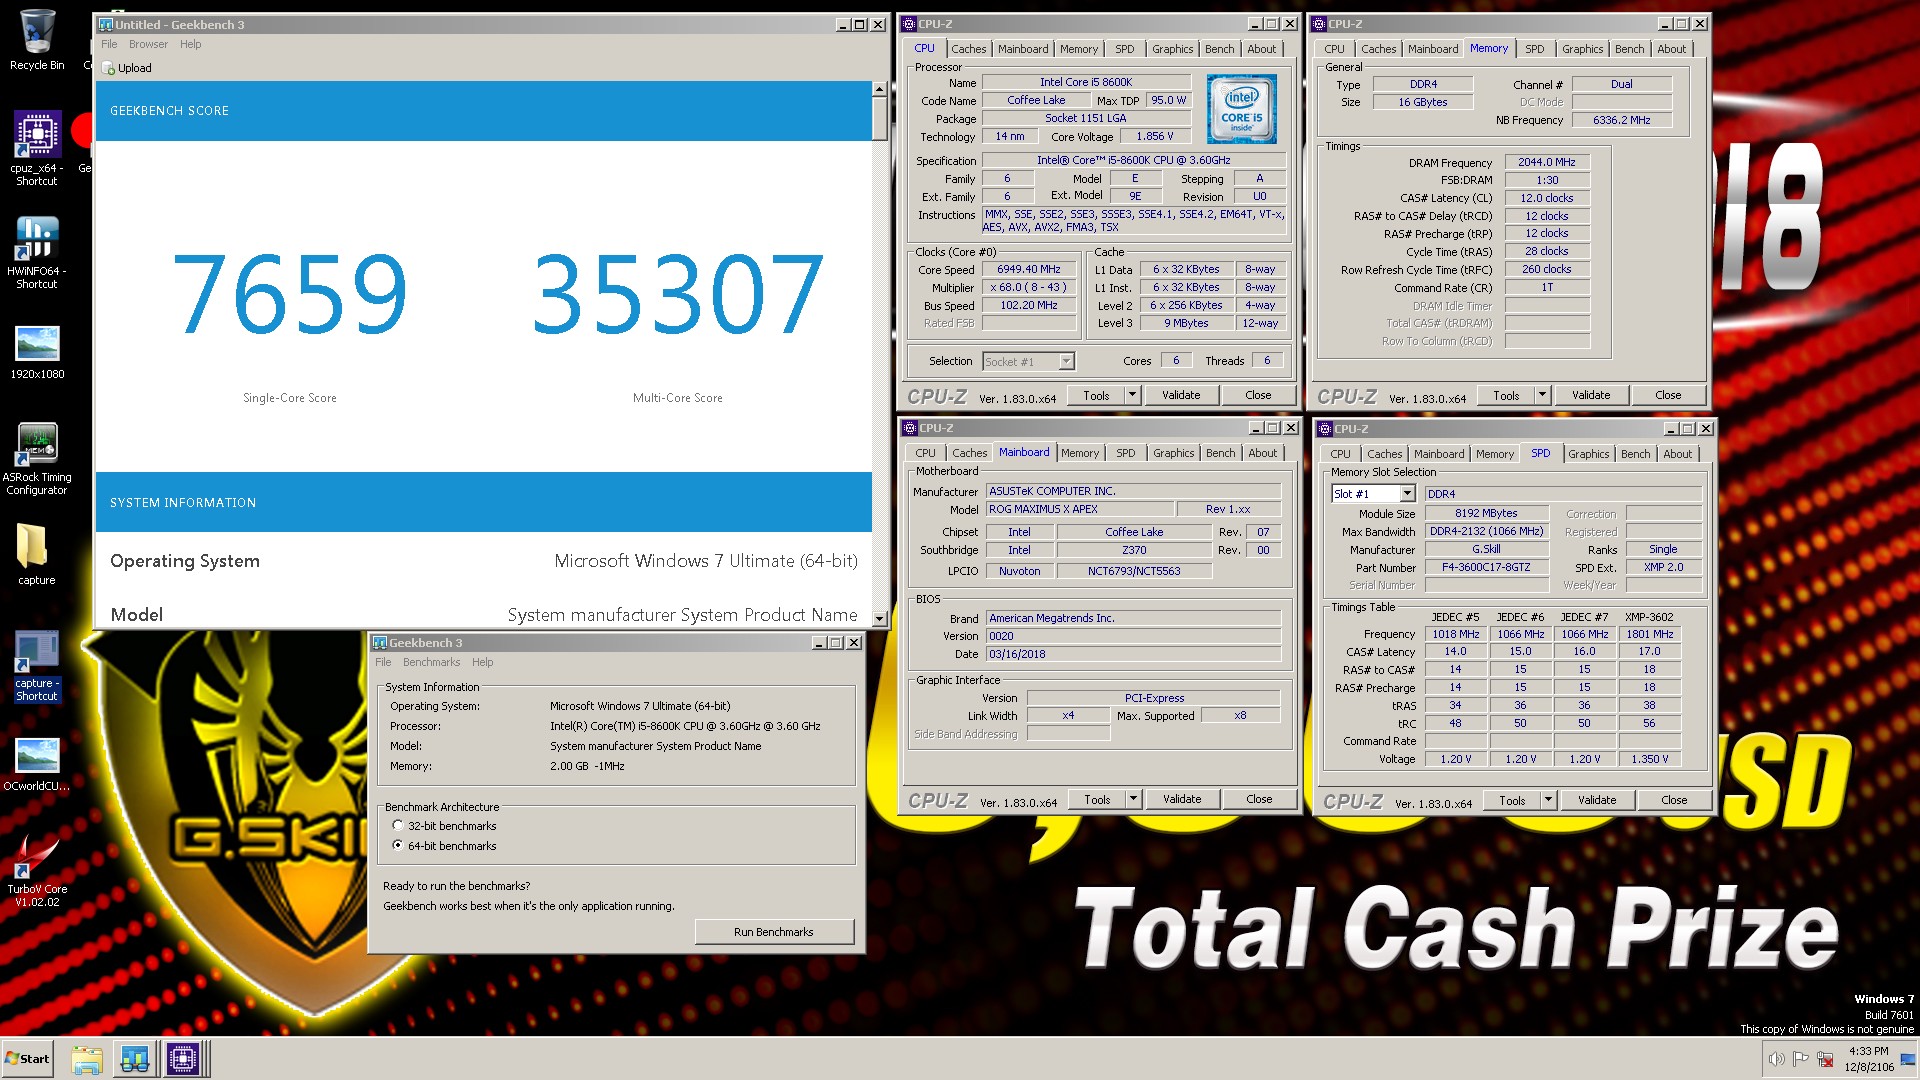Click the Geekbench results vertical scrollbar
The image size is (1920, 1080).
coord(880,353)
